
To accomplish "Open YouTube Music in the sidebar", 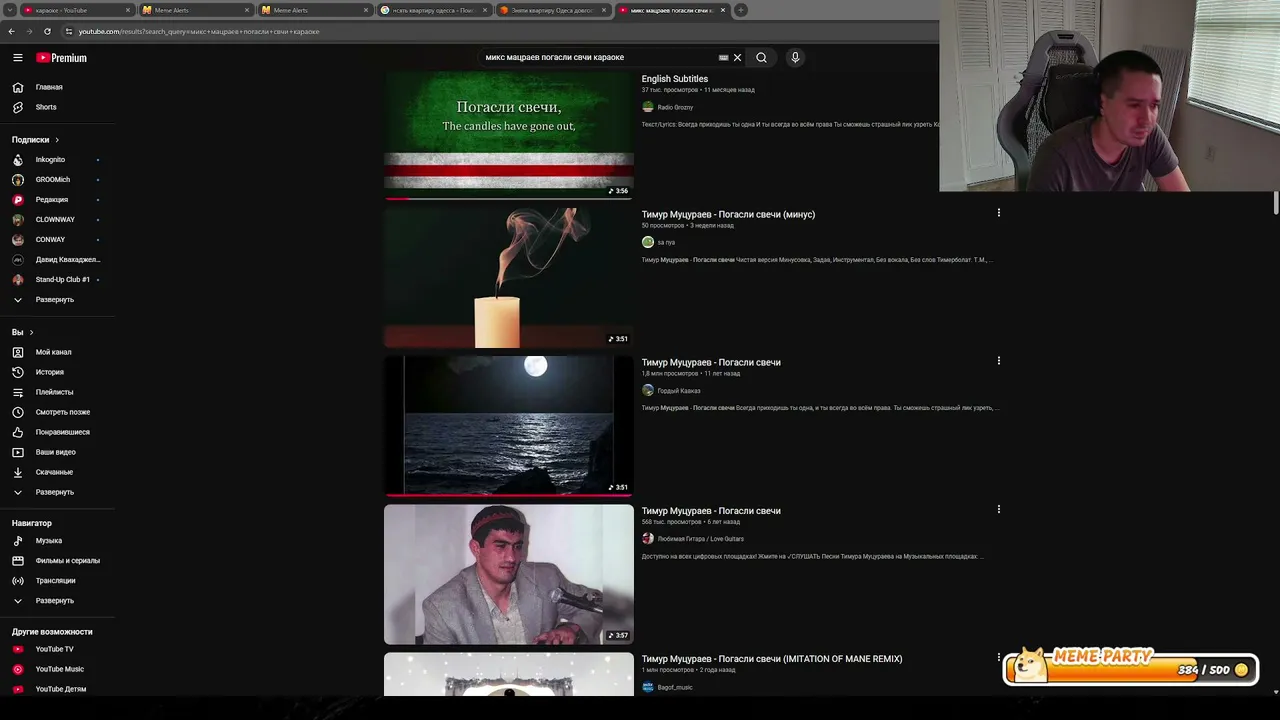I will click(57, 669).
